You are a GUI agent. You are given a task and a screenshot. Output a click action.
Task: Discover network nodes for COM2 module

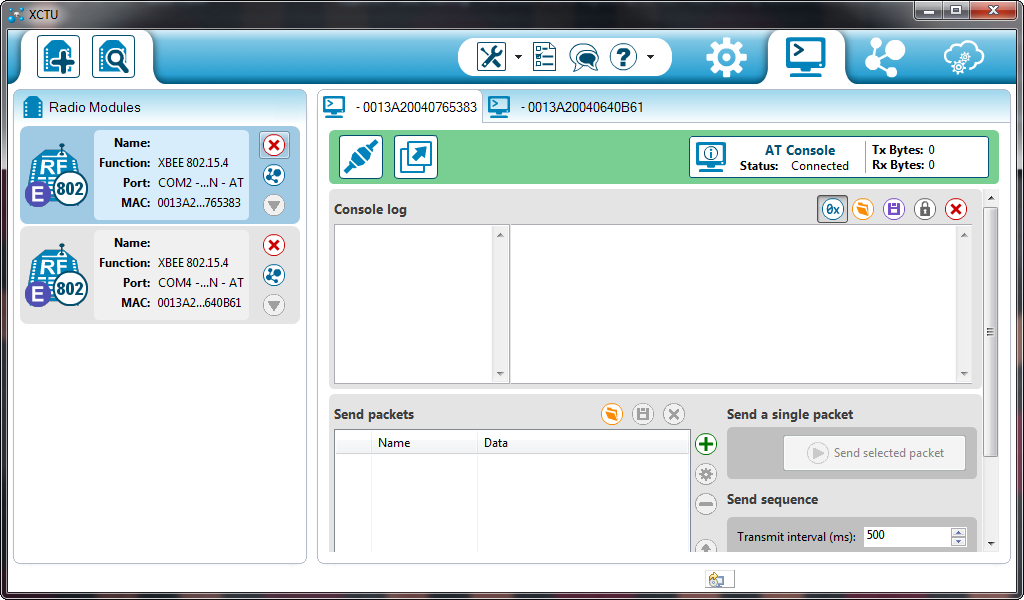click(274, 175)
